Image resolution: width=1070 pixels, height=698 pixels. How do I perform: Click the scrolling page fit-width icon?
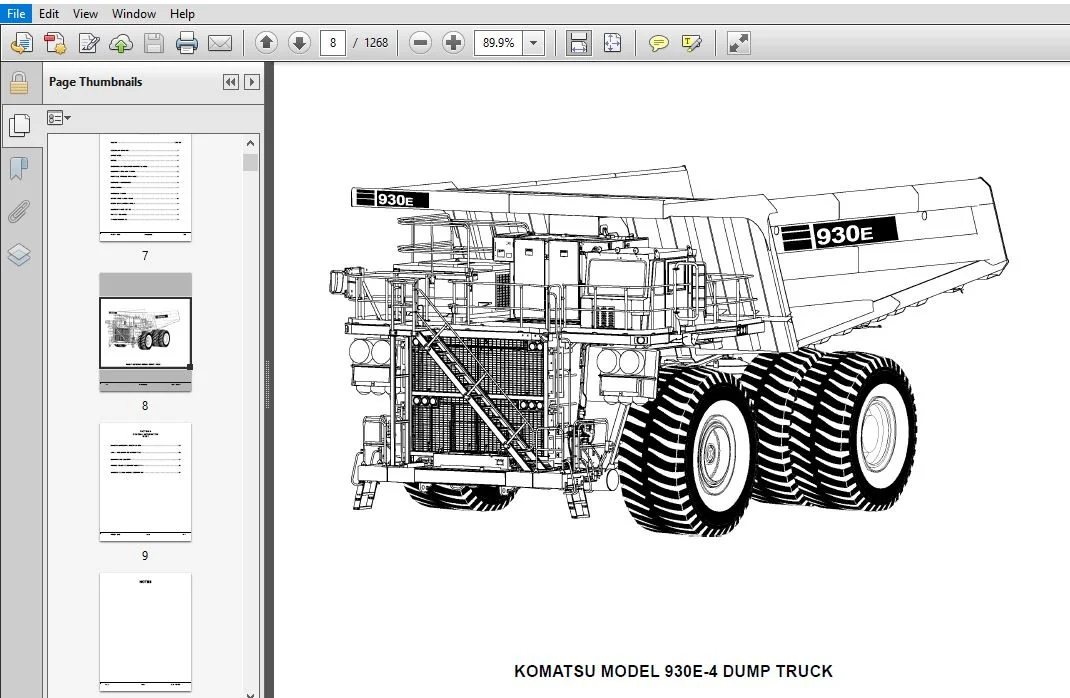[579, 43]
